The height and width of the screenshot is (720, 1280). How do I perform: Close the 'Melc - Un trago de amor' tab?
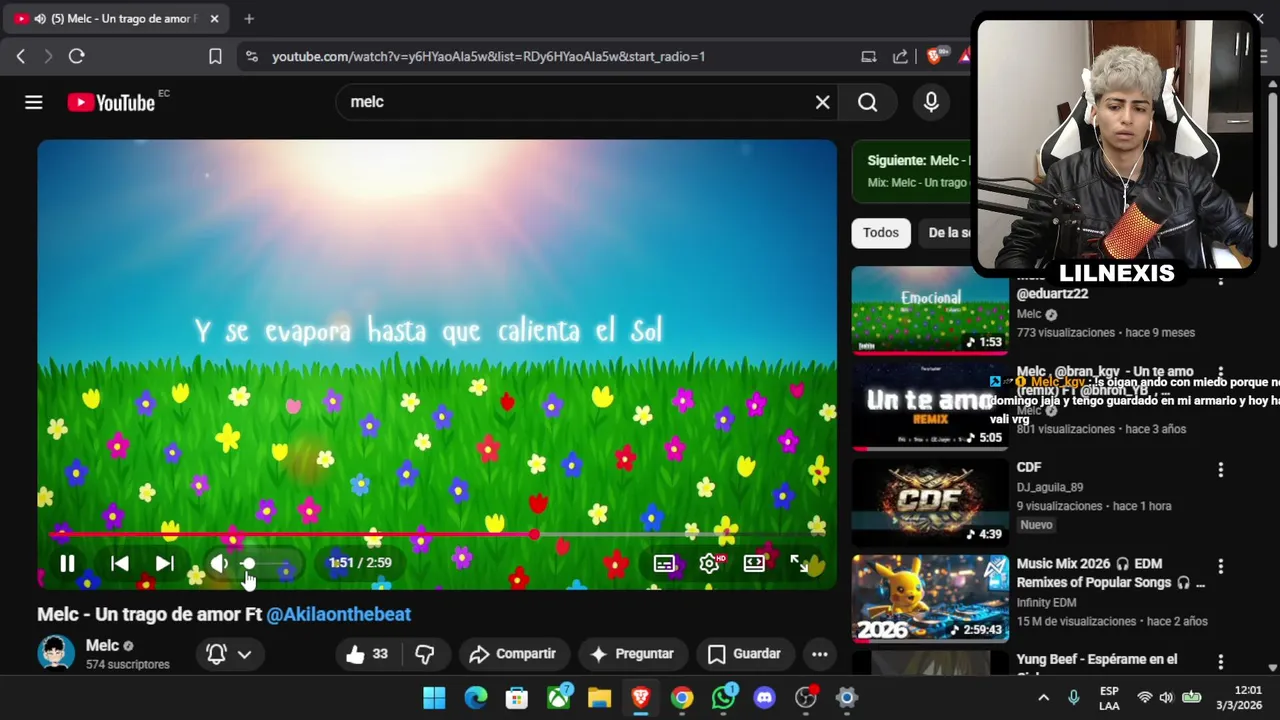pyautogui.click(x=216, y=18)
